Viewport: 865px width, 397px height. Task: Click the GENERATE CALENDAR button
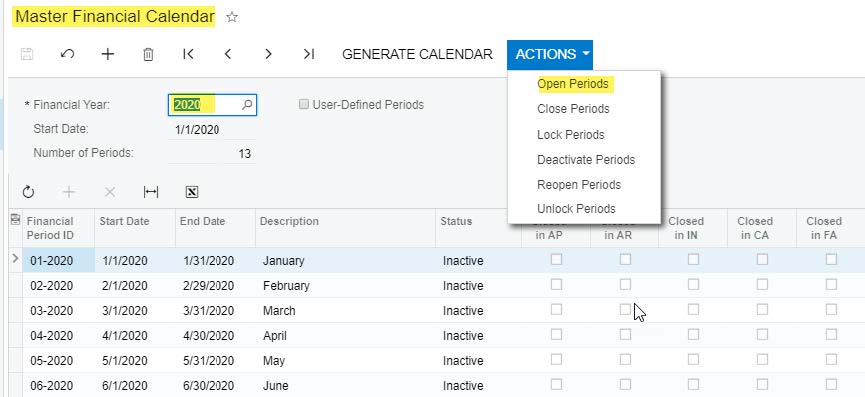[x=417, y=54]
